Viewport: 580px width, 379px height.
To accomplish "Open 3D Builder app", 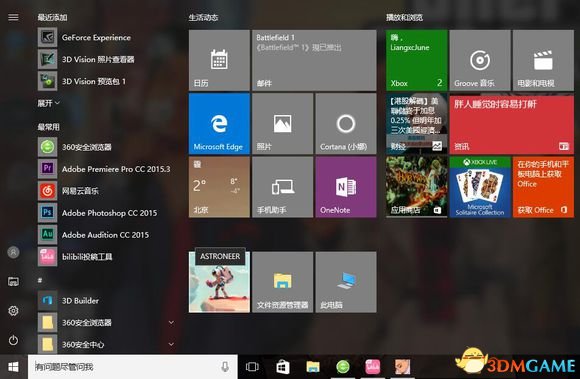I will click(68, 301).
